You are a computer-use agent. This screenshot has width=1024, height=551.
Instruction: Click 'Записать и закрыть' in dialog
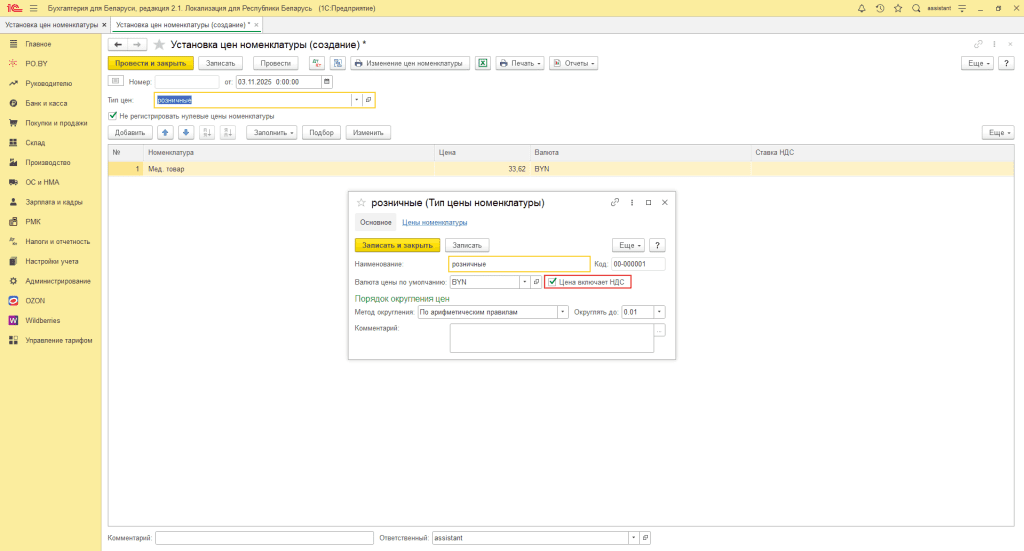397,245
